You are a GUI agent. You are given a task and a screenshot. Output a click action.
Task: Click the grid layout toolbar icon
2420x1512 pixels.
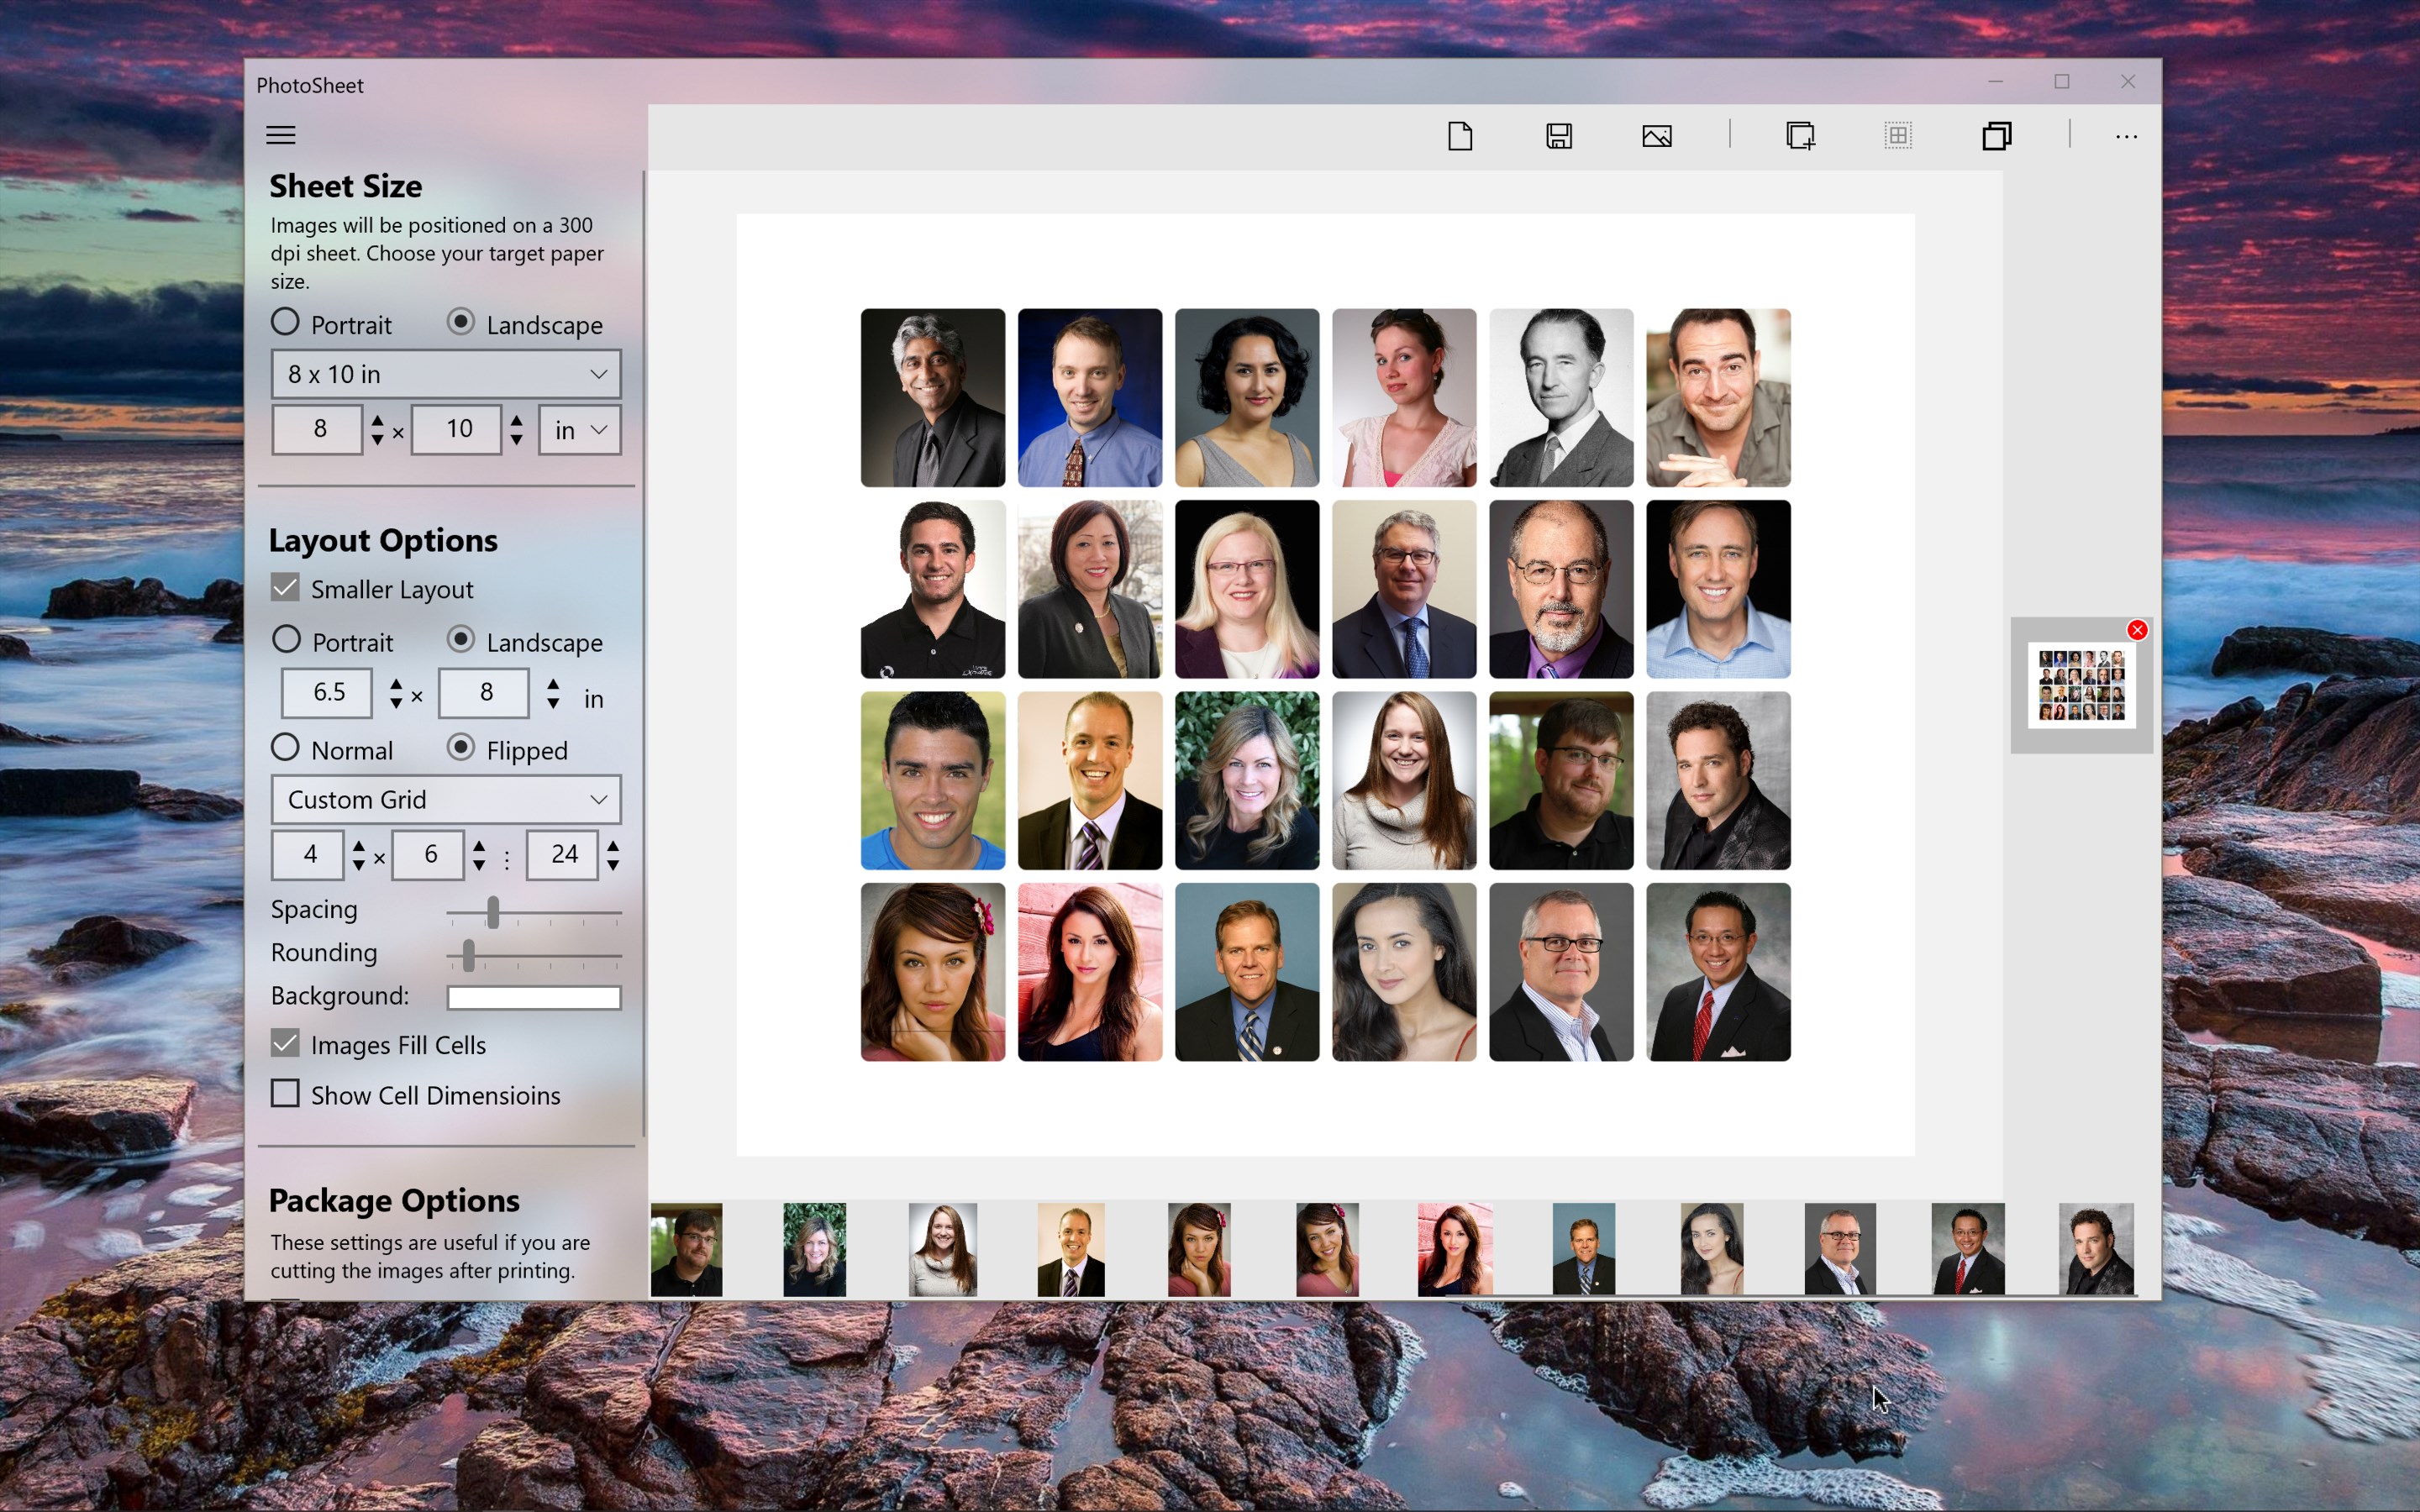tap(1897, 136)
